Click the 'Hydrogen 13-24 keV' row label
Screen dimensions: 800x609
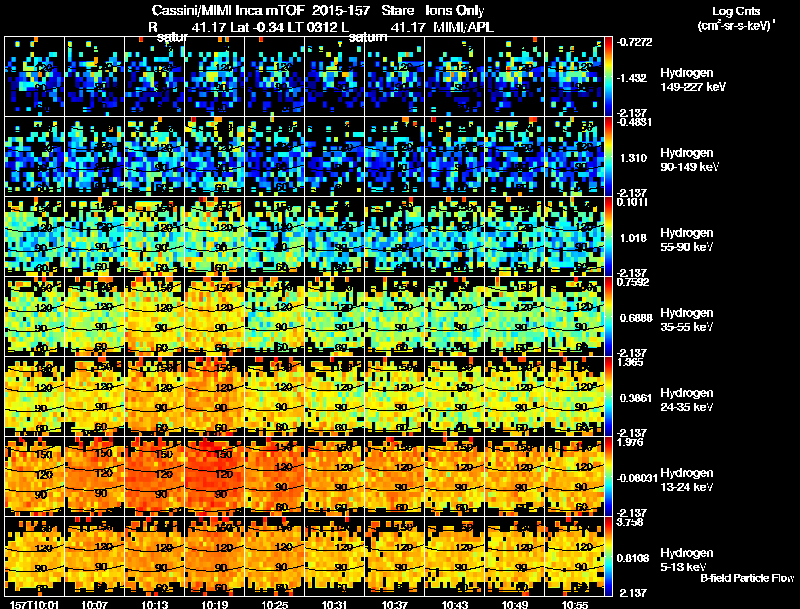coord(686,480)
